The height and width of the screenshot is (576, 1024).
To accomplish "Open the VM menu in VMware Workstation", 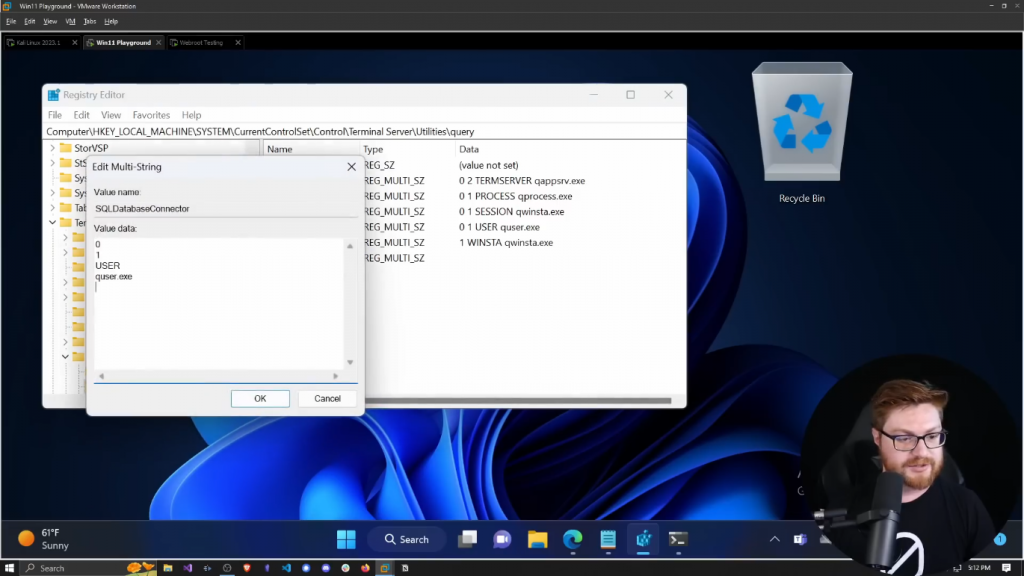I will [70, 21].
